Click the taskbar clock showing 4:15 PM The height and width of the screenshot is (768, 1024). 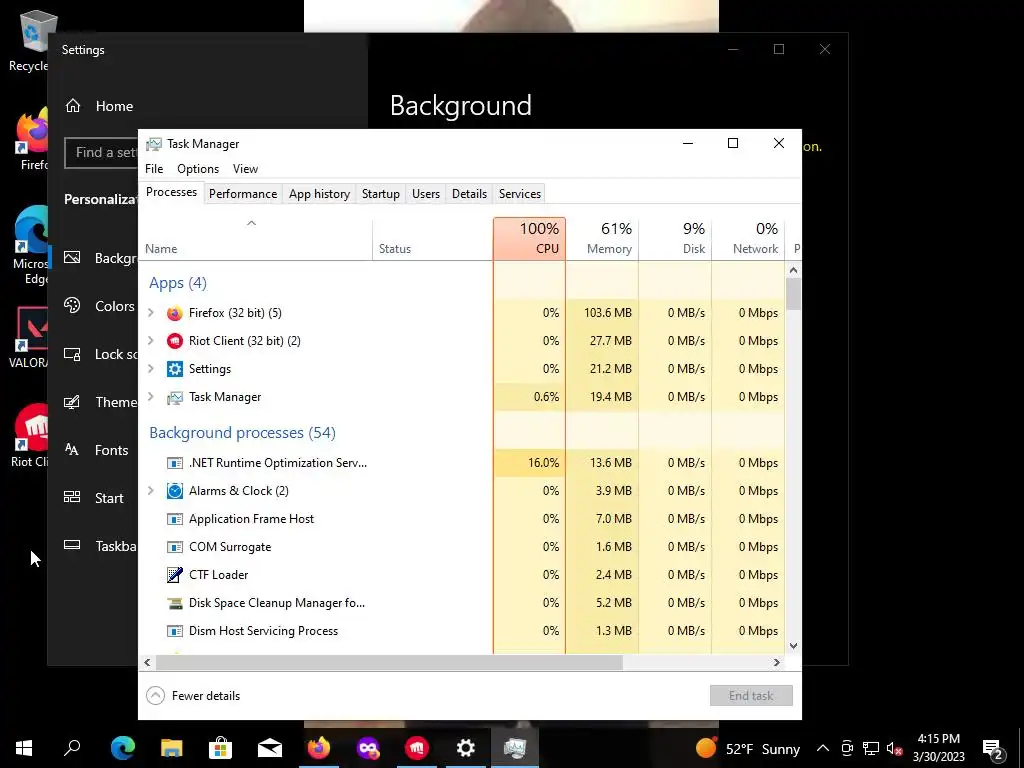tap(938, 748)
